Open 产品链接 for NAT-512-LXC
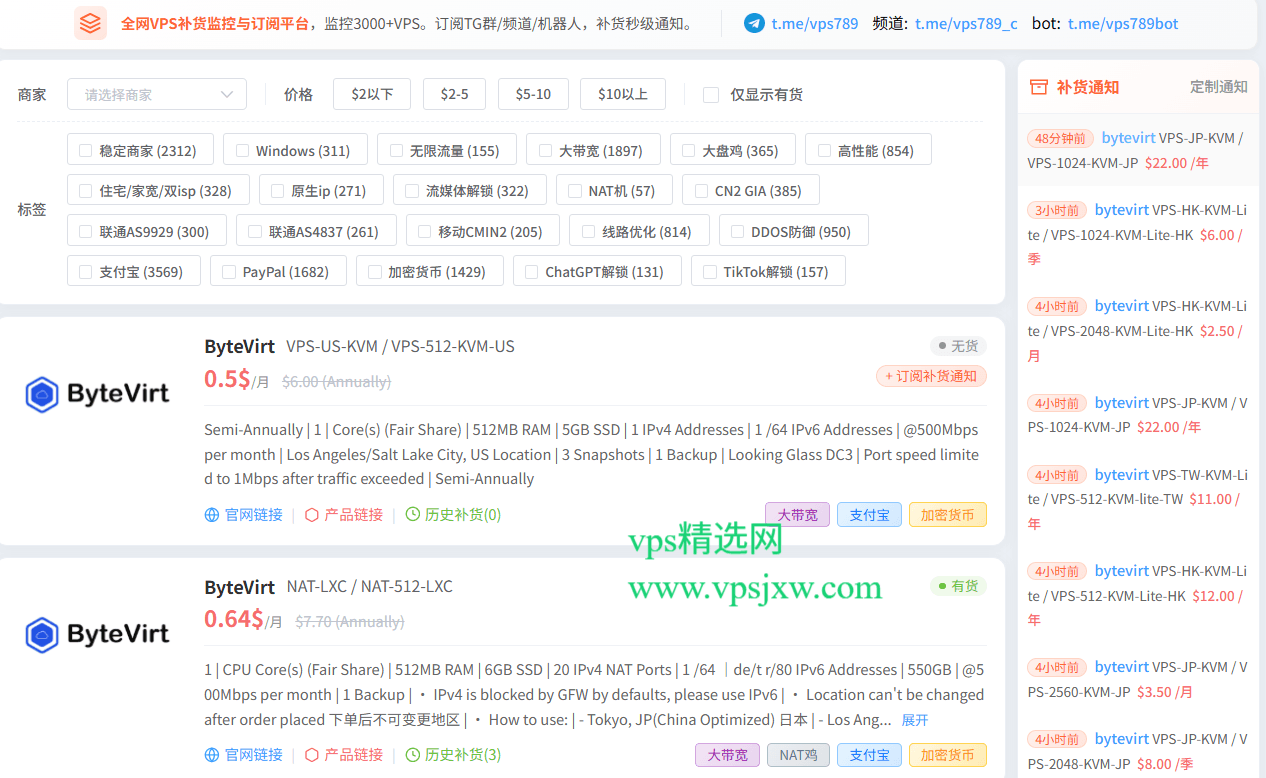Viewport: 1266px width, 778px height. [x=344, y=755]
